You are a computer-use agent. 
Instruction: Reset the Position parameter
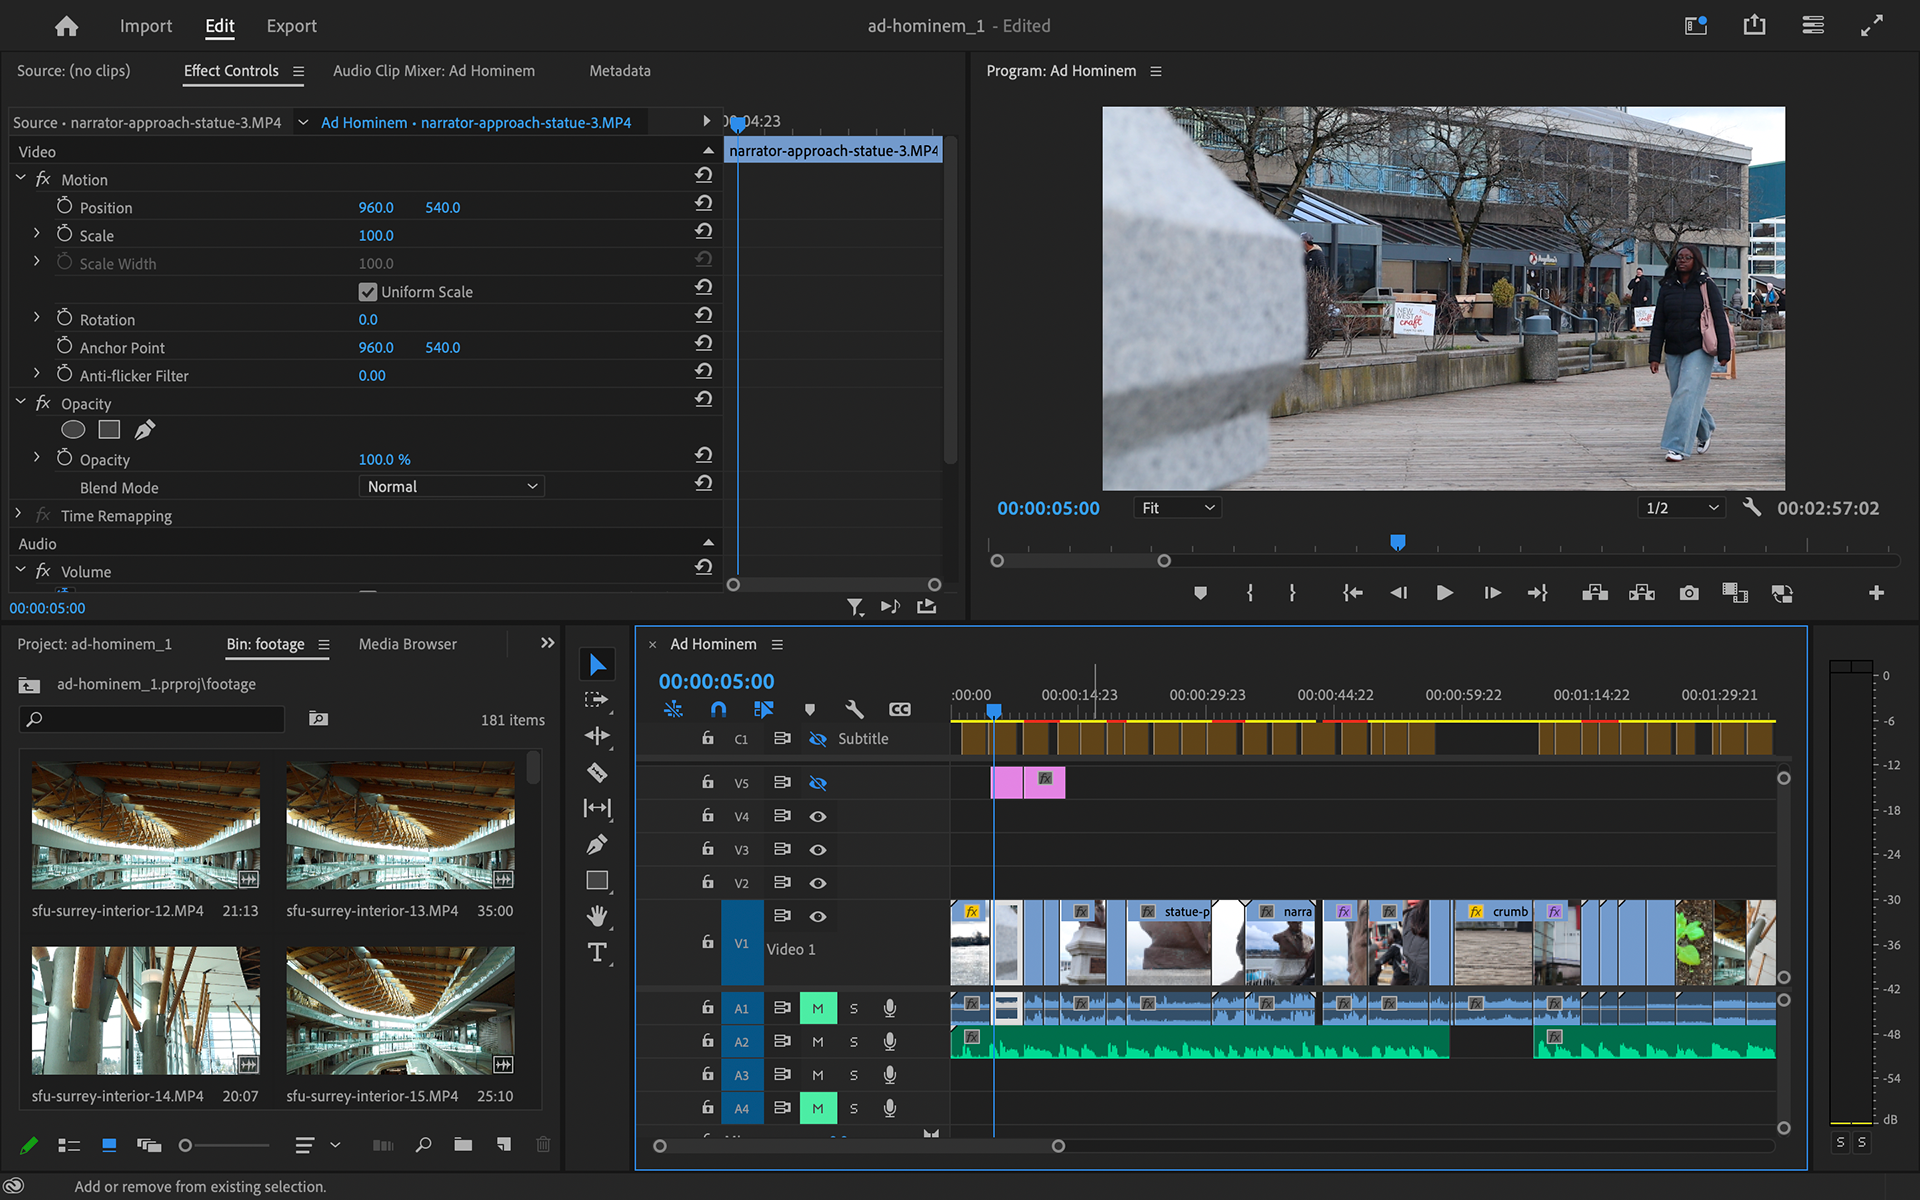pos(704,203)
